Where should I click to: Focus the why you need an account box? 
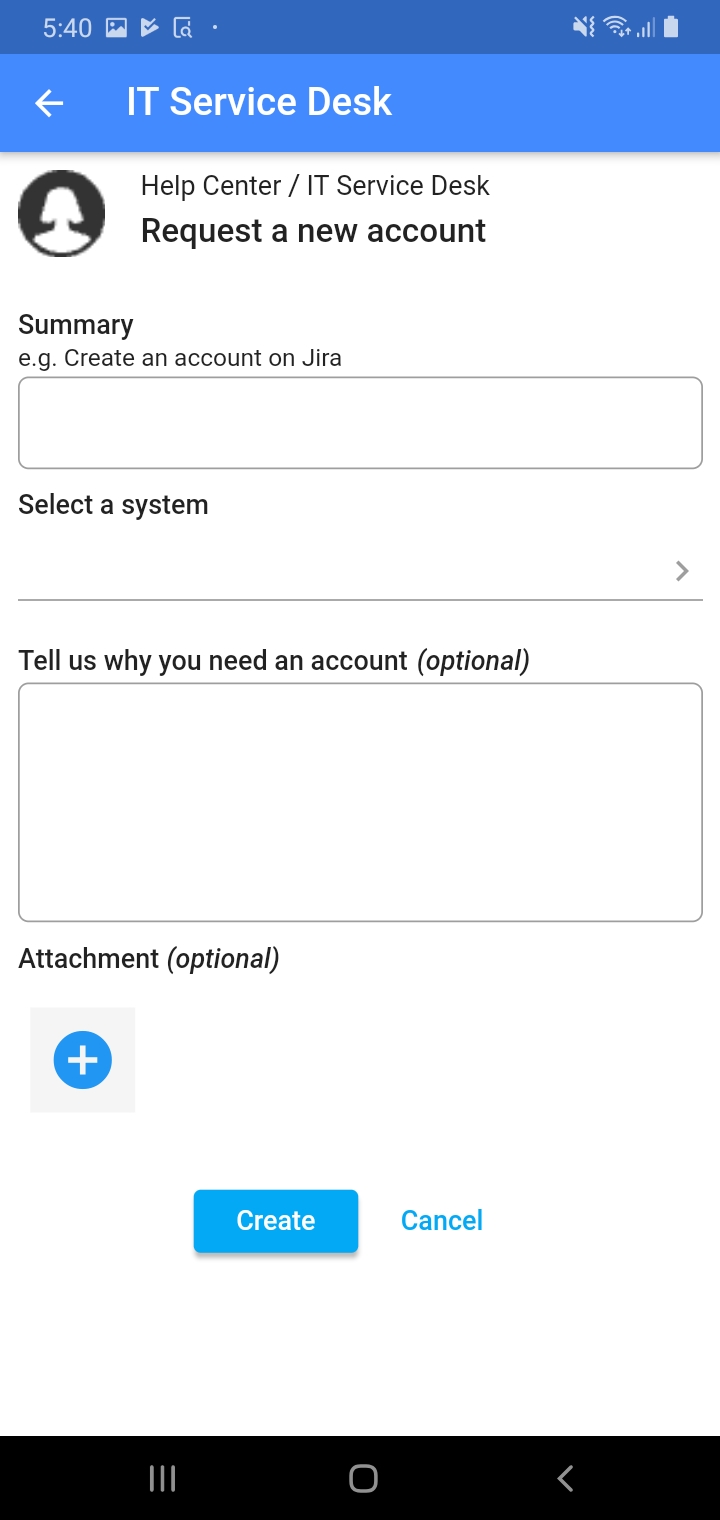[x=360, y=801]
